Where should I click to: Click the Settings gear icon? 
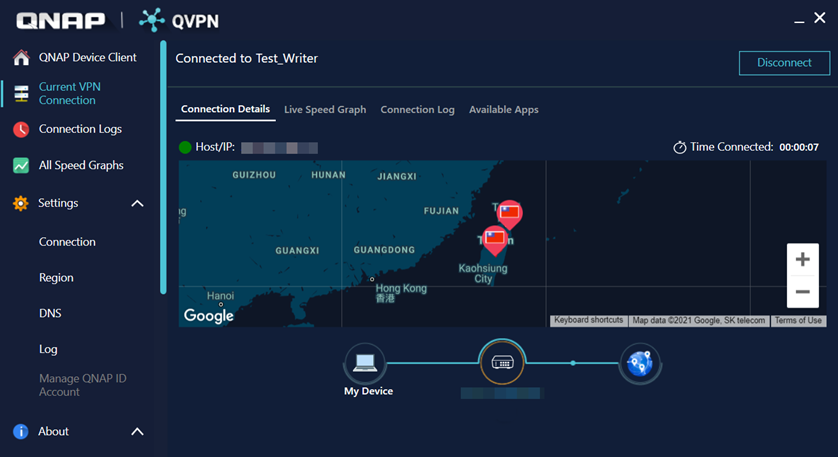tap(20, 203)
